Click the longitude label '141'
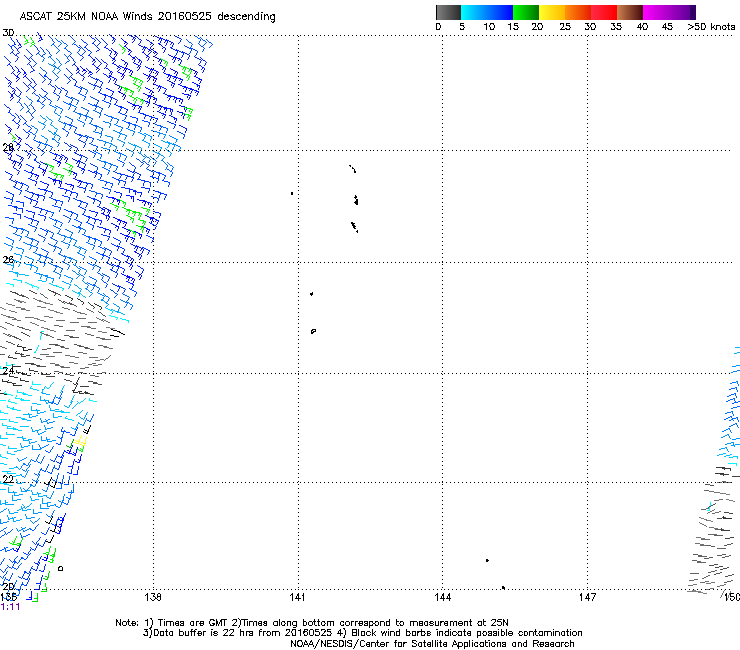 coord(297,598)
